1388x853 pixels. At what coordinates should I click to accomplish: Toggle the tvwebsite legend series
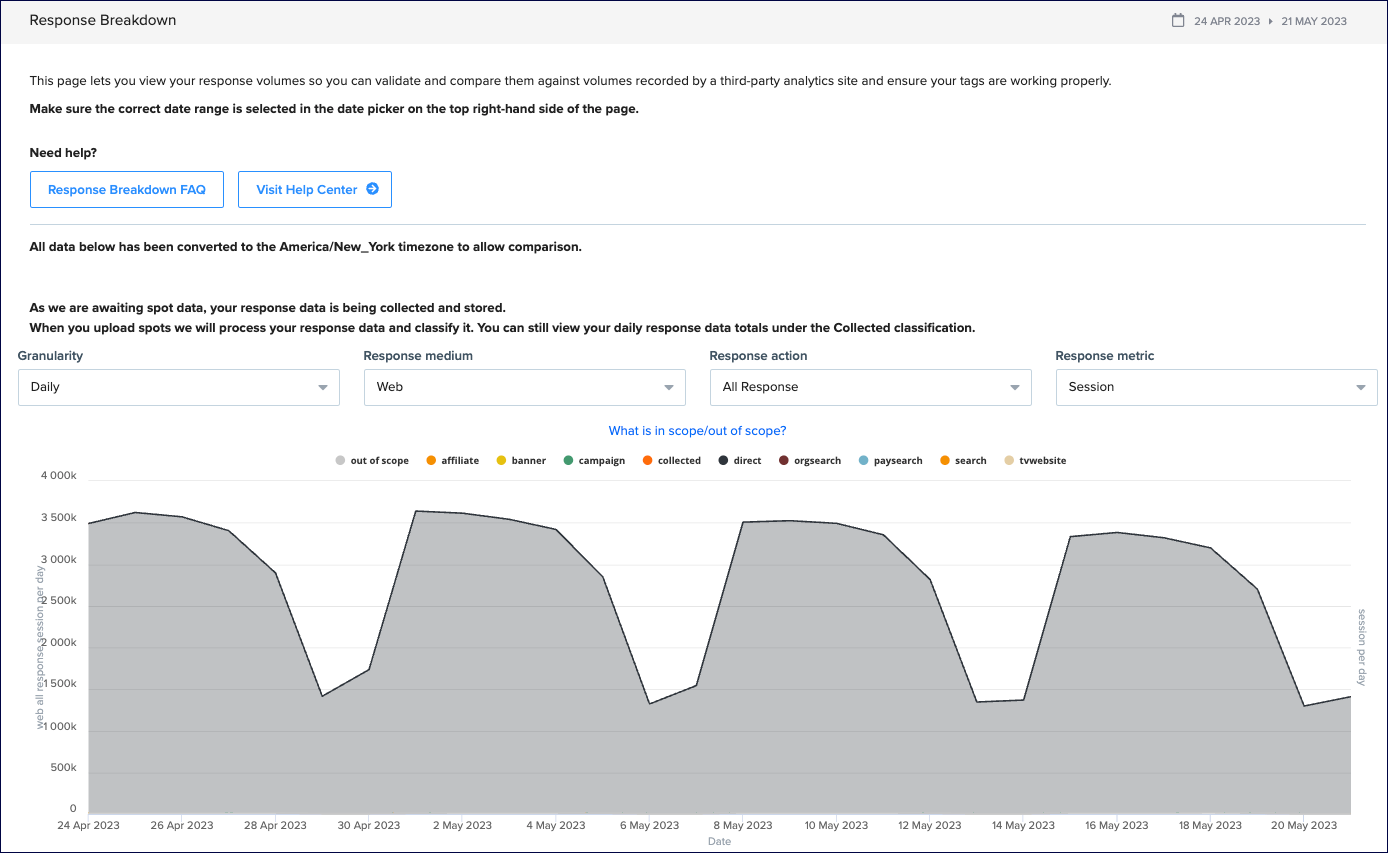pyautogui.click(x=1035, y=461)
